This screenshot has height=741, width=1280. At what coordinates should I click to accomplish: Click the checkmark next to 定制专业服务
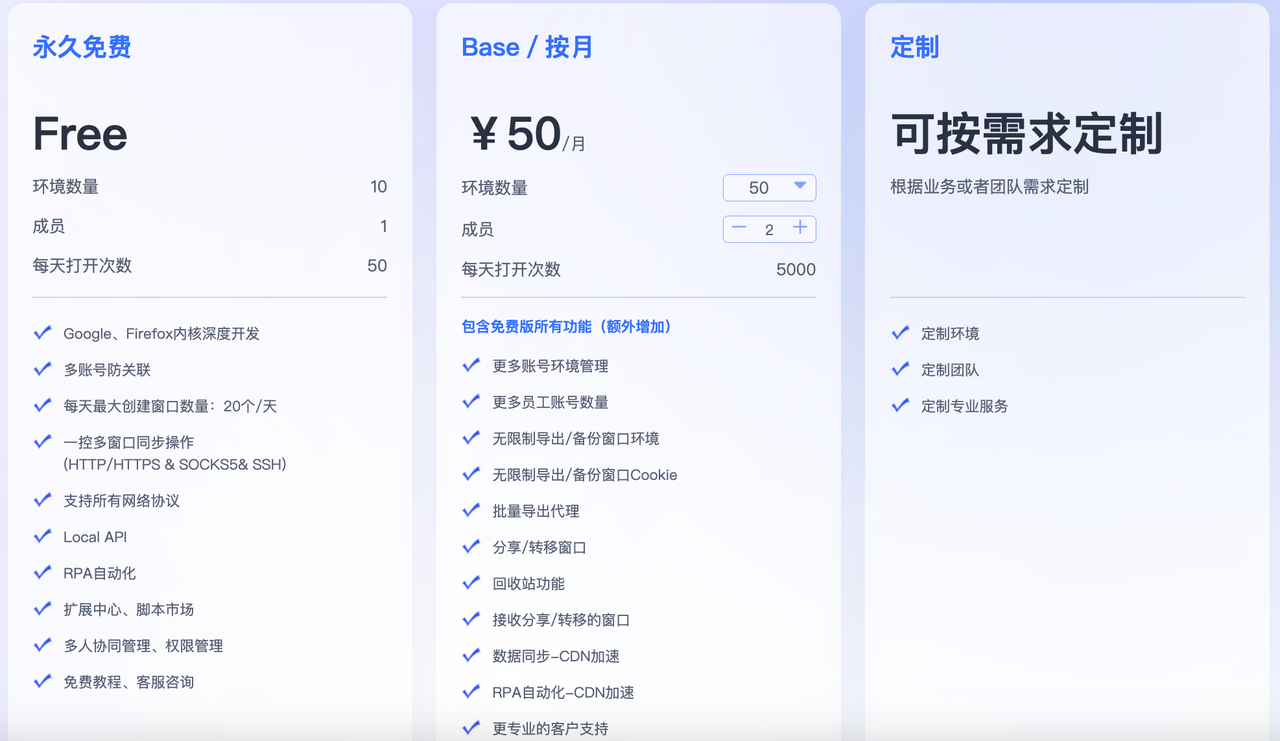pyautogui.click(x=899, y=406)
